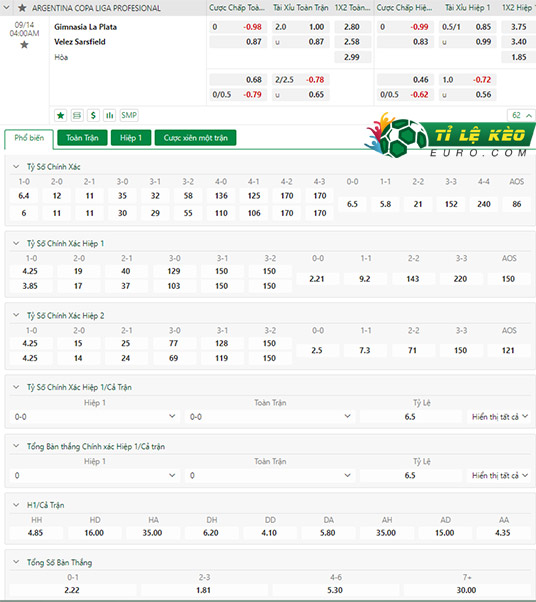Collapse the league header chevron

[x=6, y=8]
